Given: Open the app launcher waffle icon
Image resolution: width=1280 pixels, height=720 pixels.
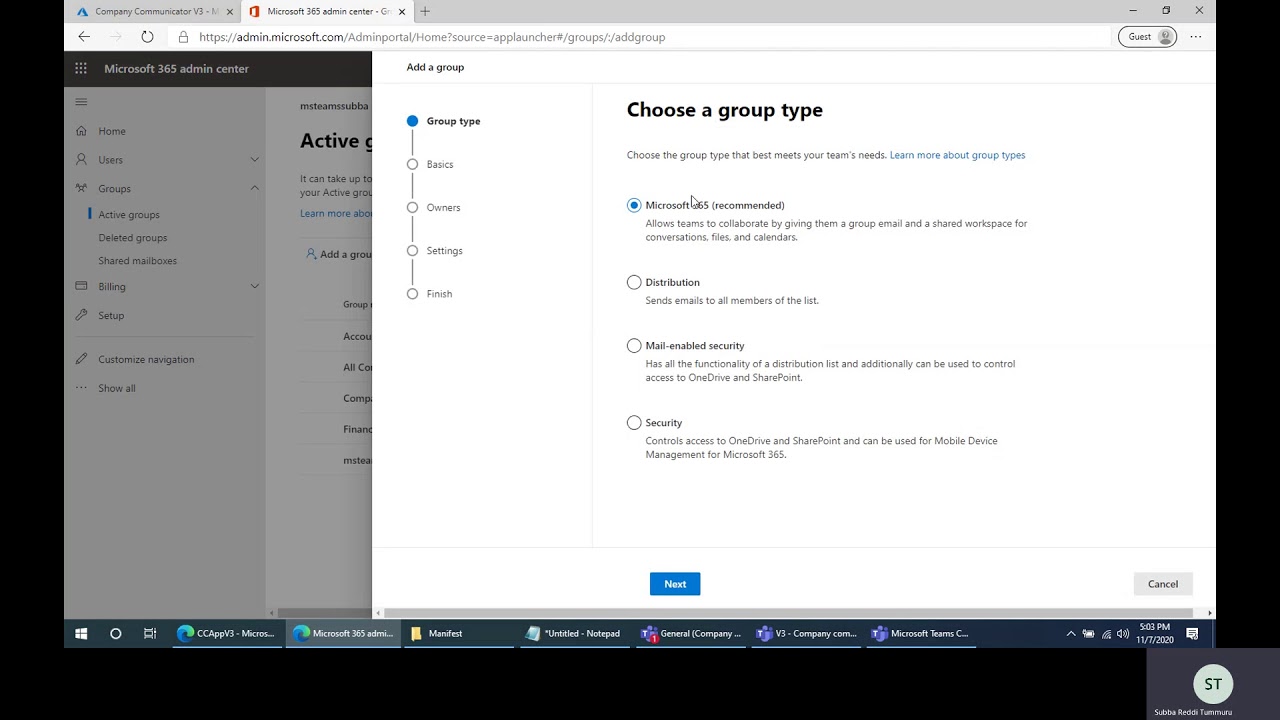Looking at the screenshot, I should click(81, 68).
